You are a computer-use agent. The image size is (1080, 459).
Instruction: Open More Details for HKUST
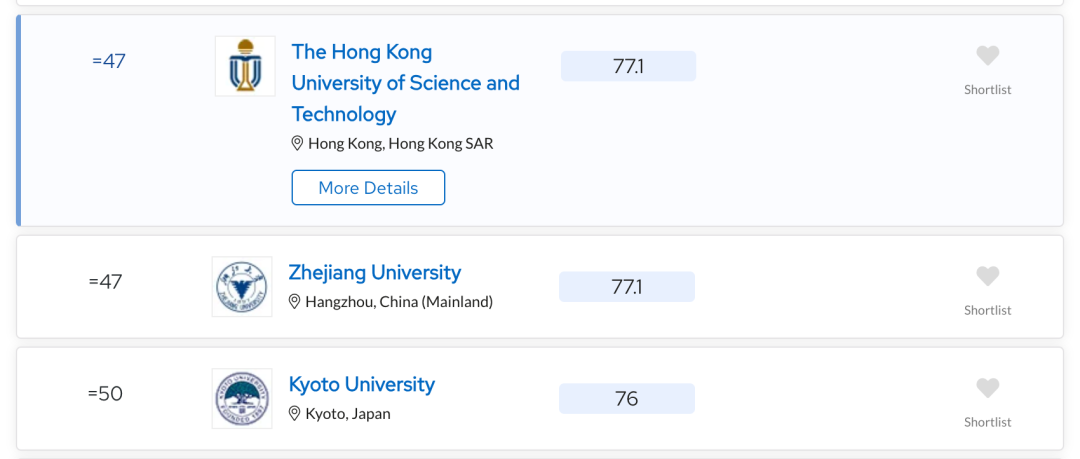[x=368, y=187]
